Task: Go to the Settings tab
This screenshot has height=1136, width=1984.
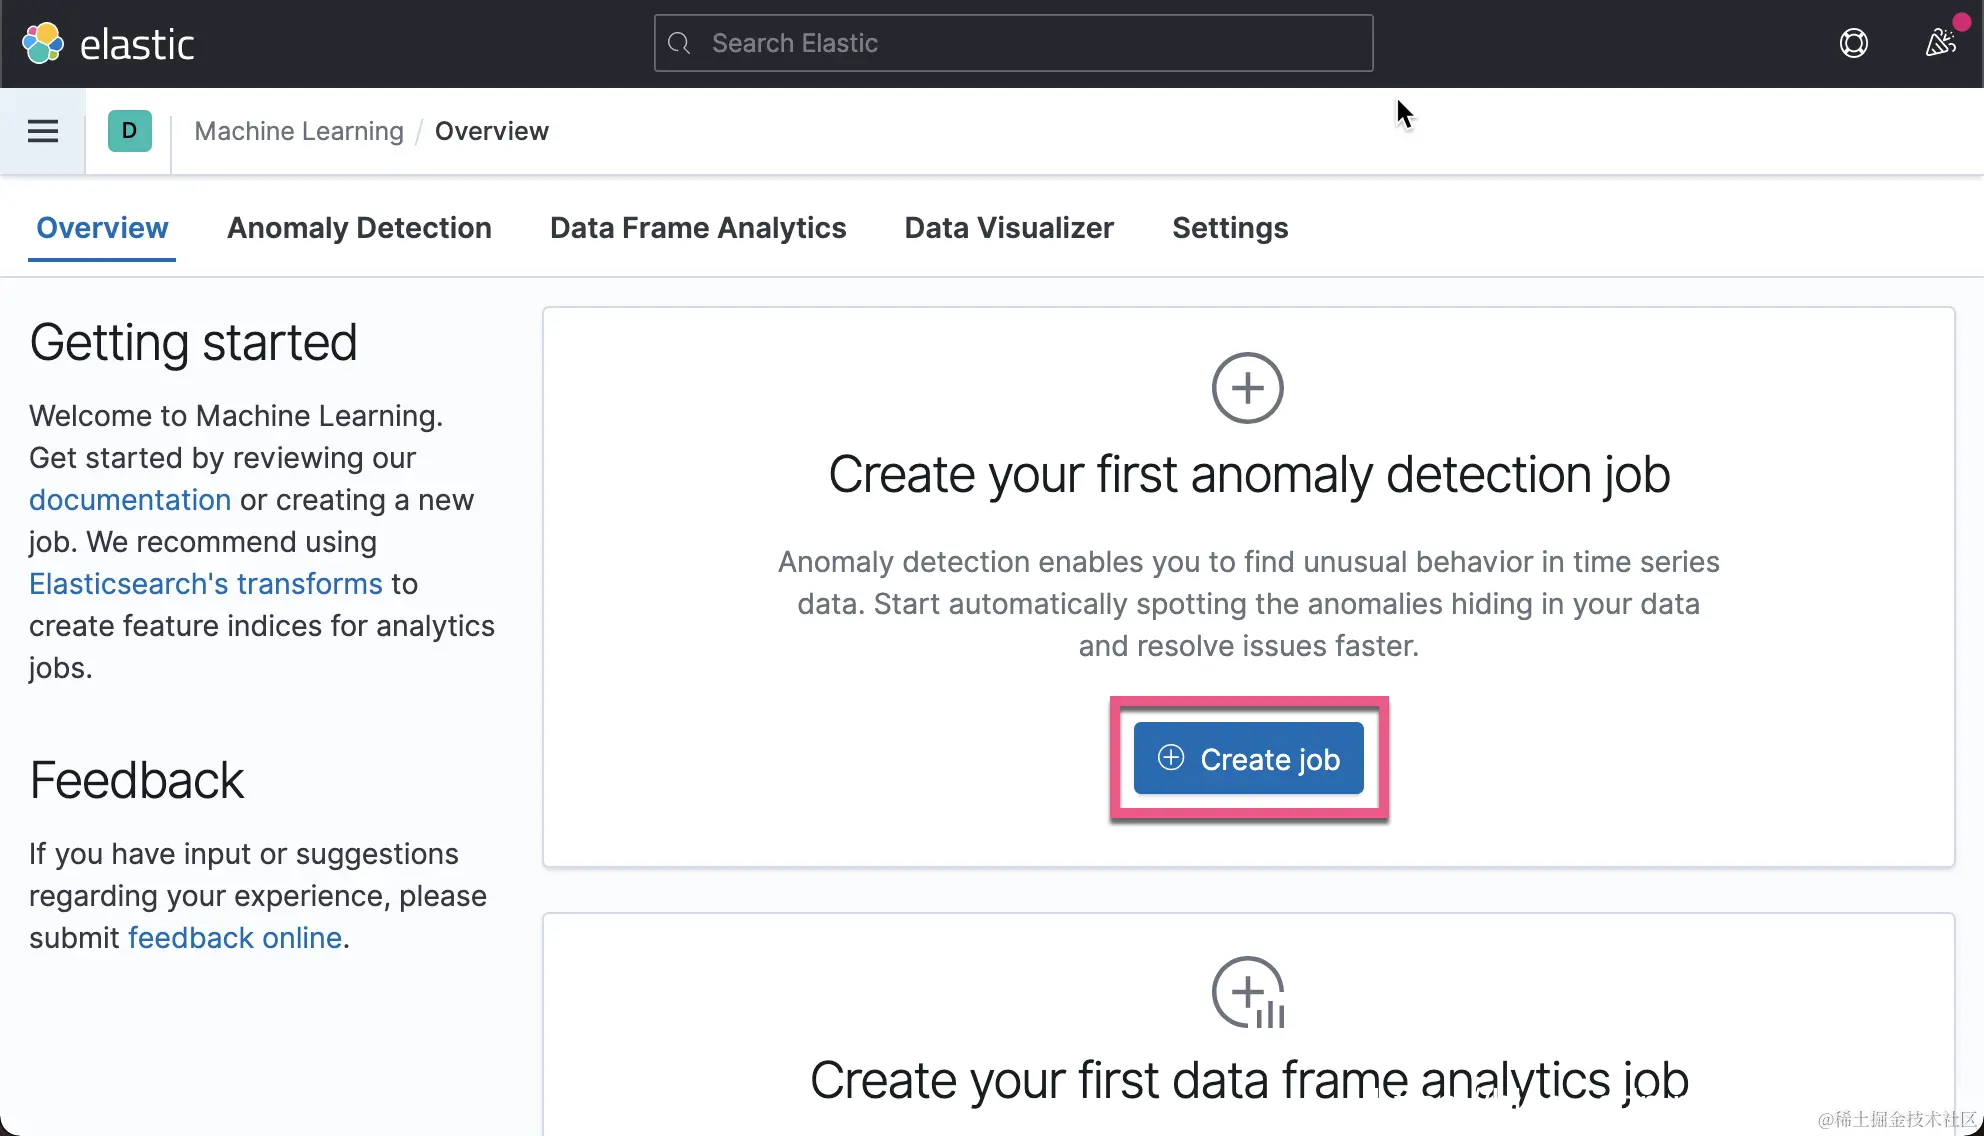Action: (1229, 228)
